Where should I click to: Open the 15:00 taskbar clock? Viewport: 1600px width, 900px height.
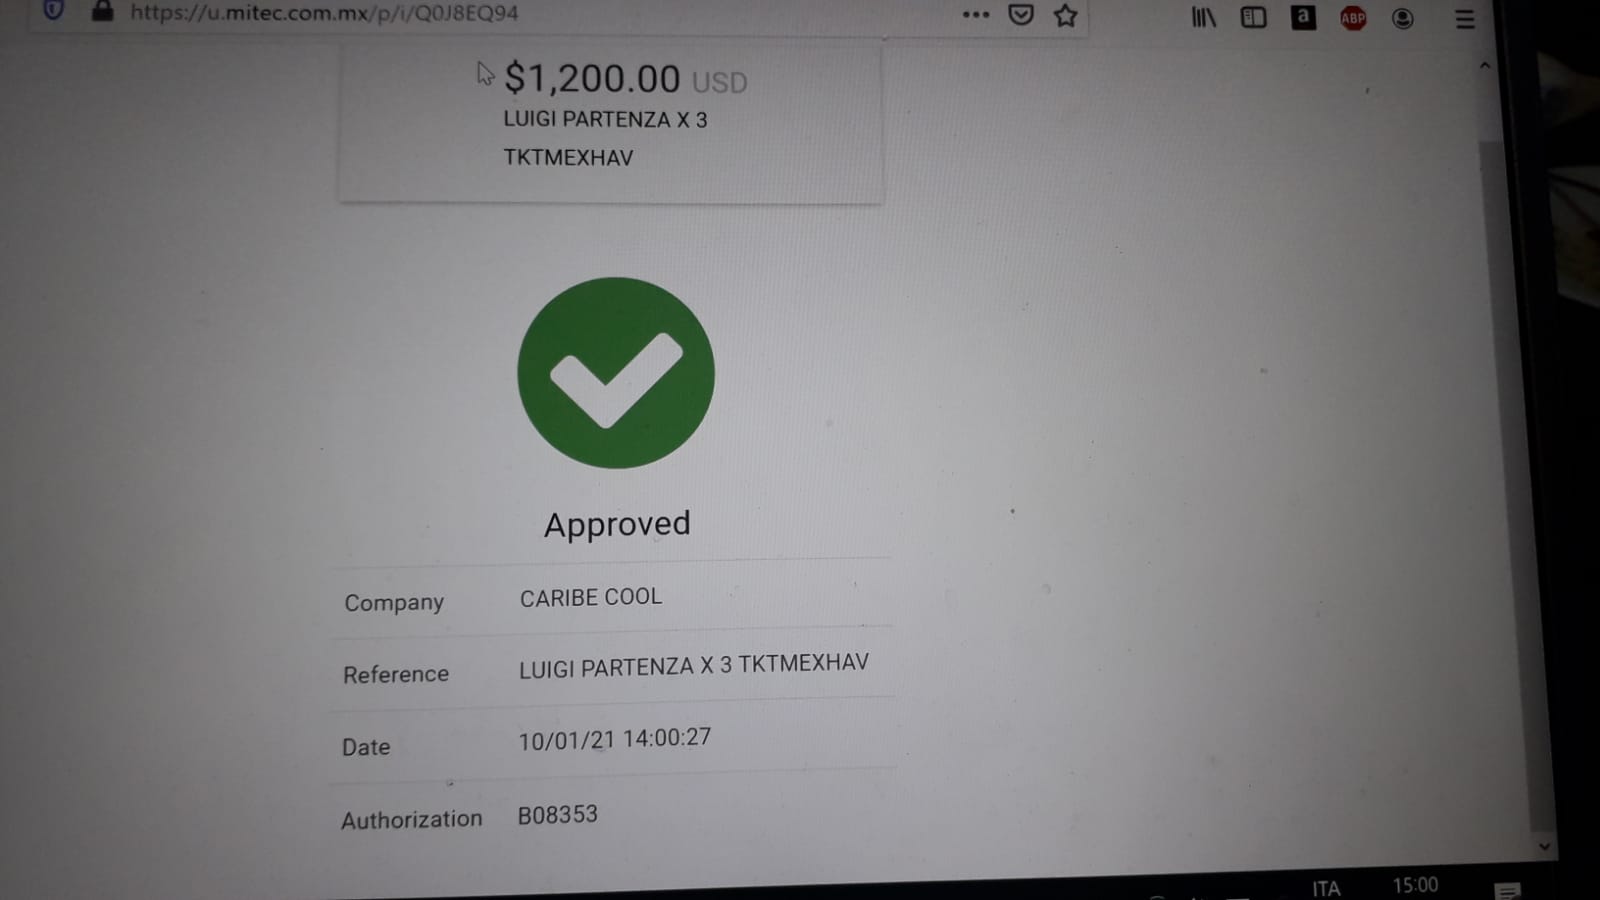point(1415,885)
